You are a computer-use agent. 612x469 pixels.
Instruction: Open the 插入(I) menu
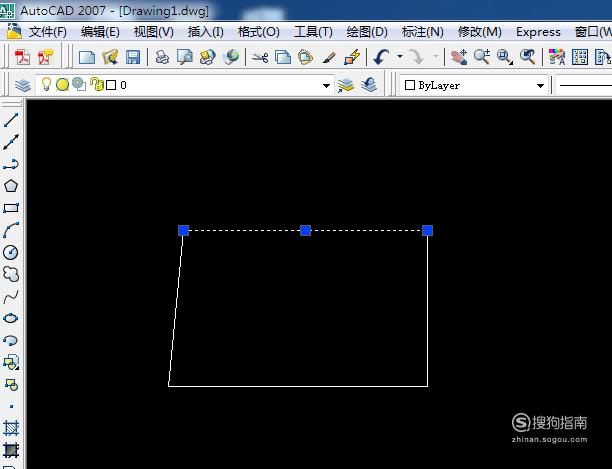(x=206, y=32)
